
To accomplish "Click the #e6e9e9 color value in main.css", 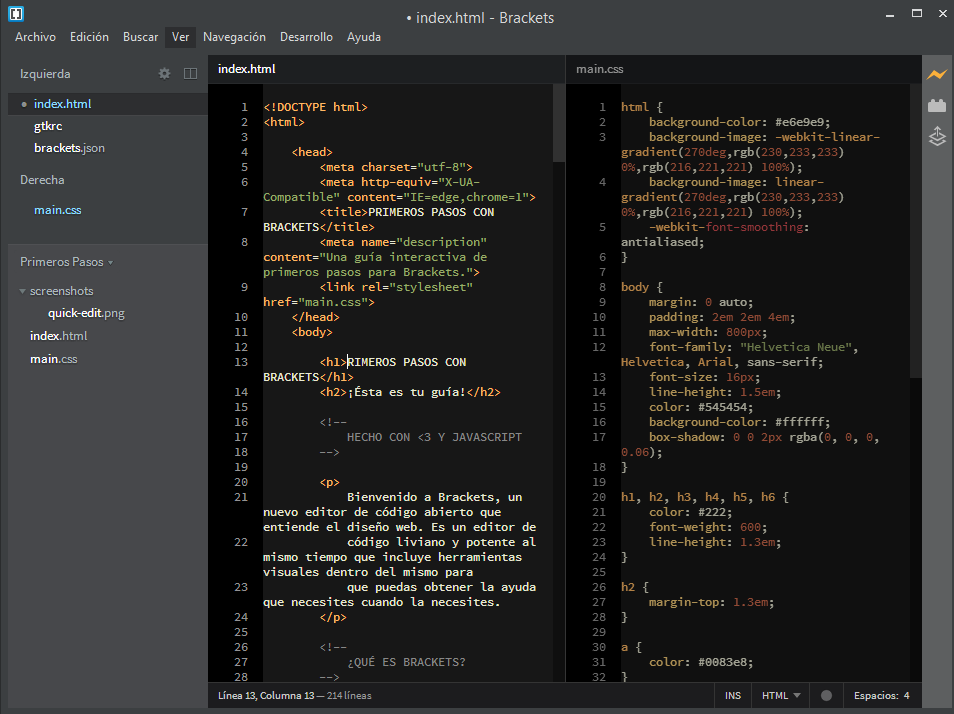I will (x=799, y=122).
